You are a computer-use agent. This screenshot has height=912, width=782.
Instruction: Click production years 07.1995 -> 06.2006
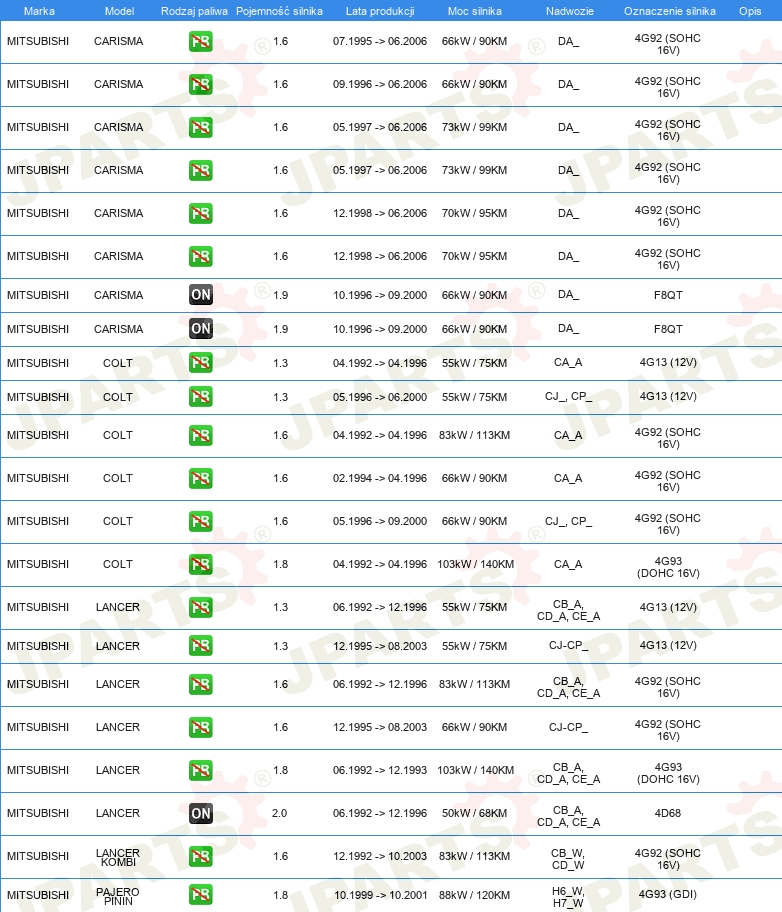point(380,41)
